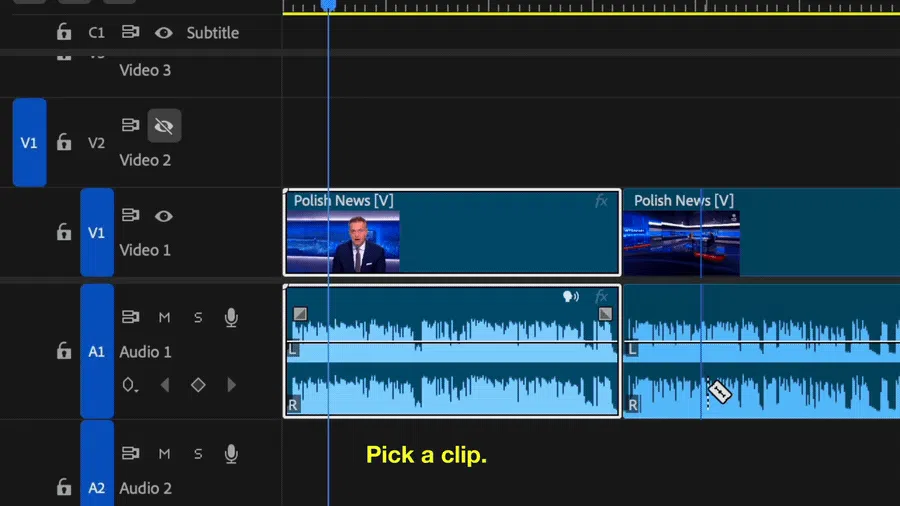Show Video 2 track output
Image resolution: width=900 pixels, height=506 pixels.
click(x=164, y=126)
